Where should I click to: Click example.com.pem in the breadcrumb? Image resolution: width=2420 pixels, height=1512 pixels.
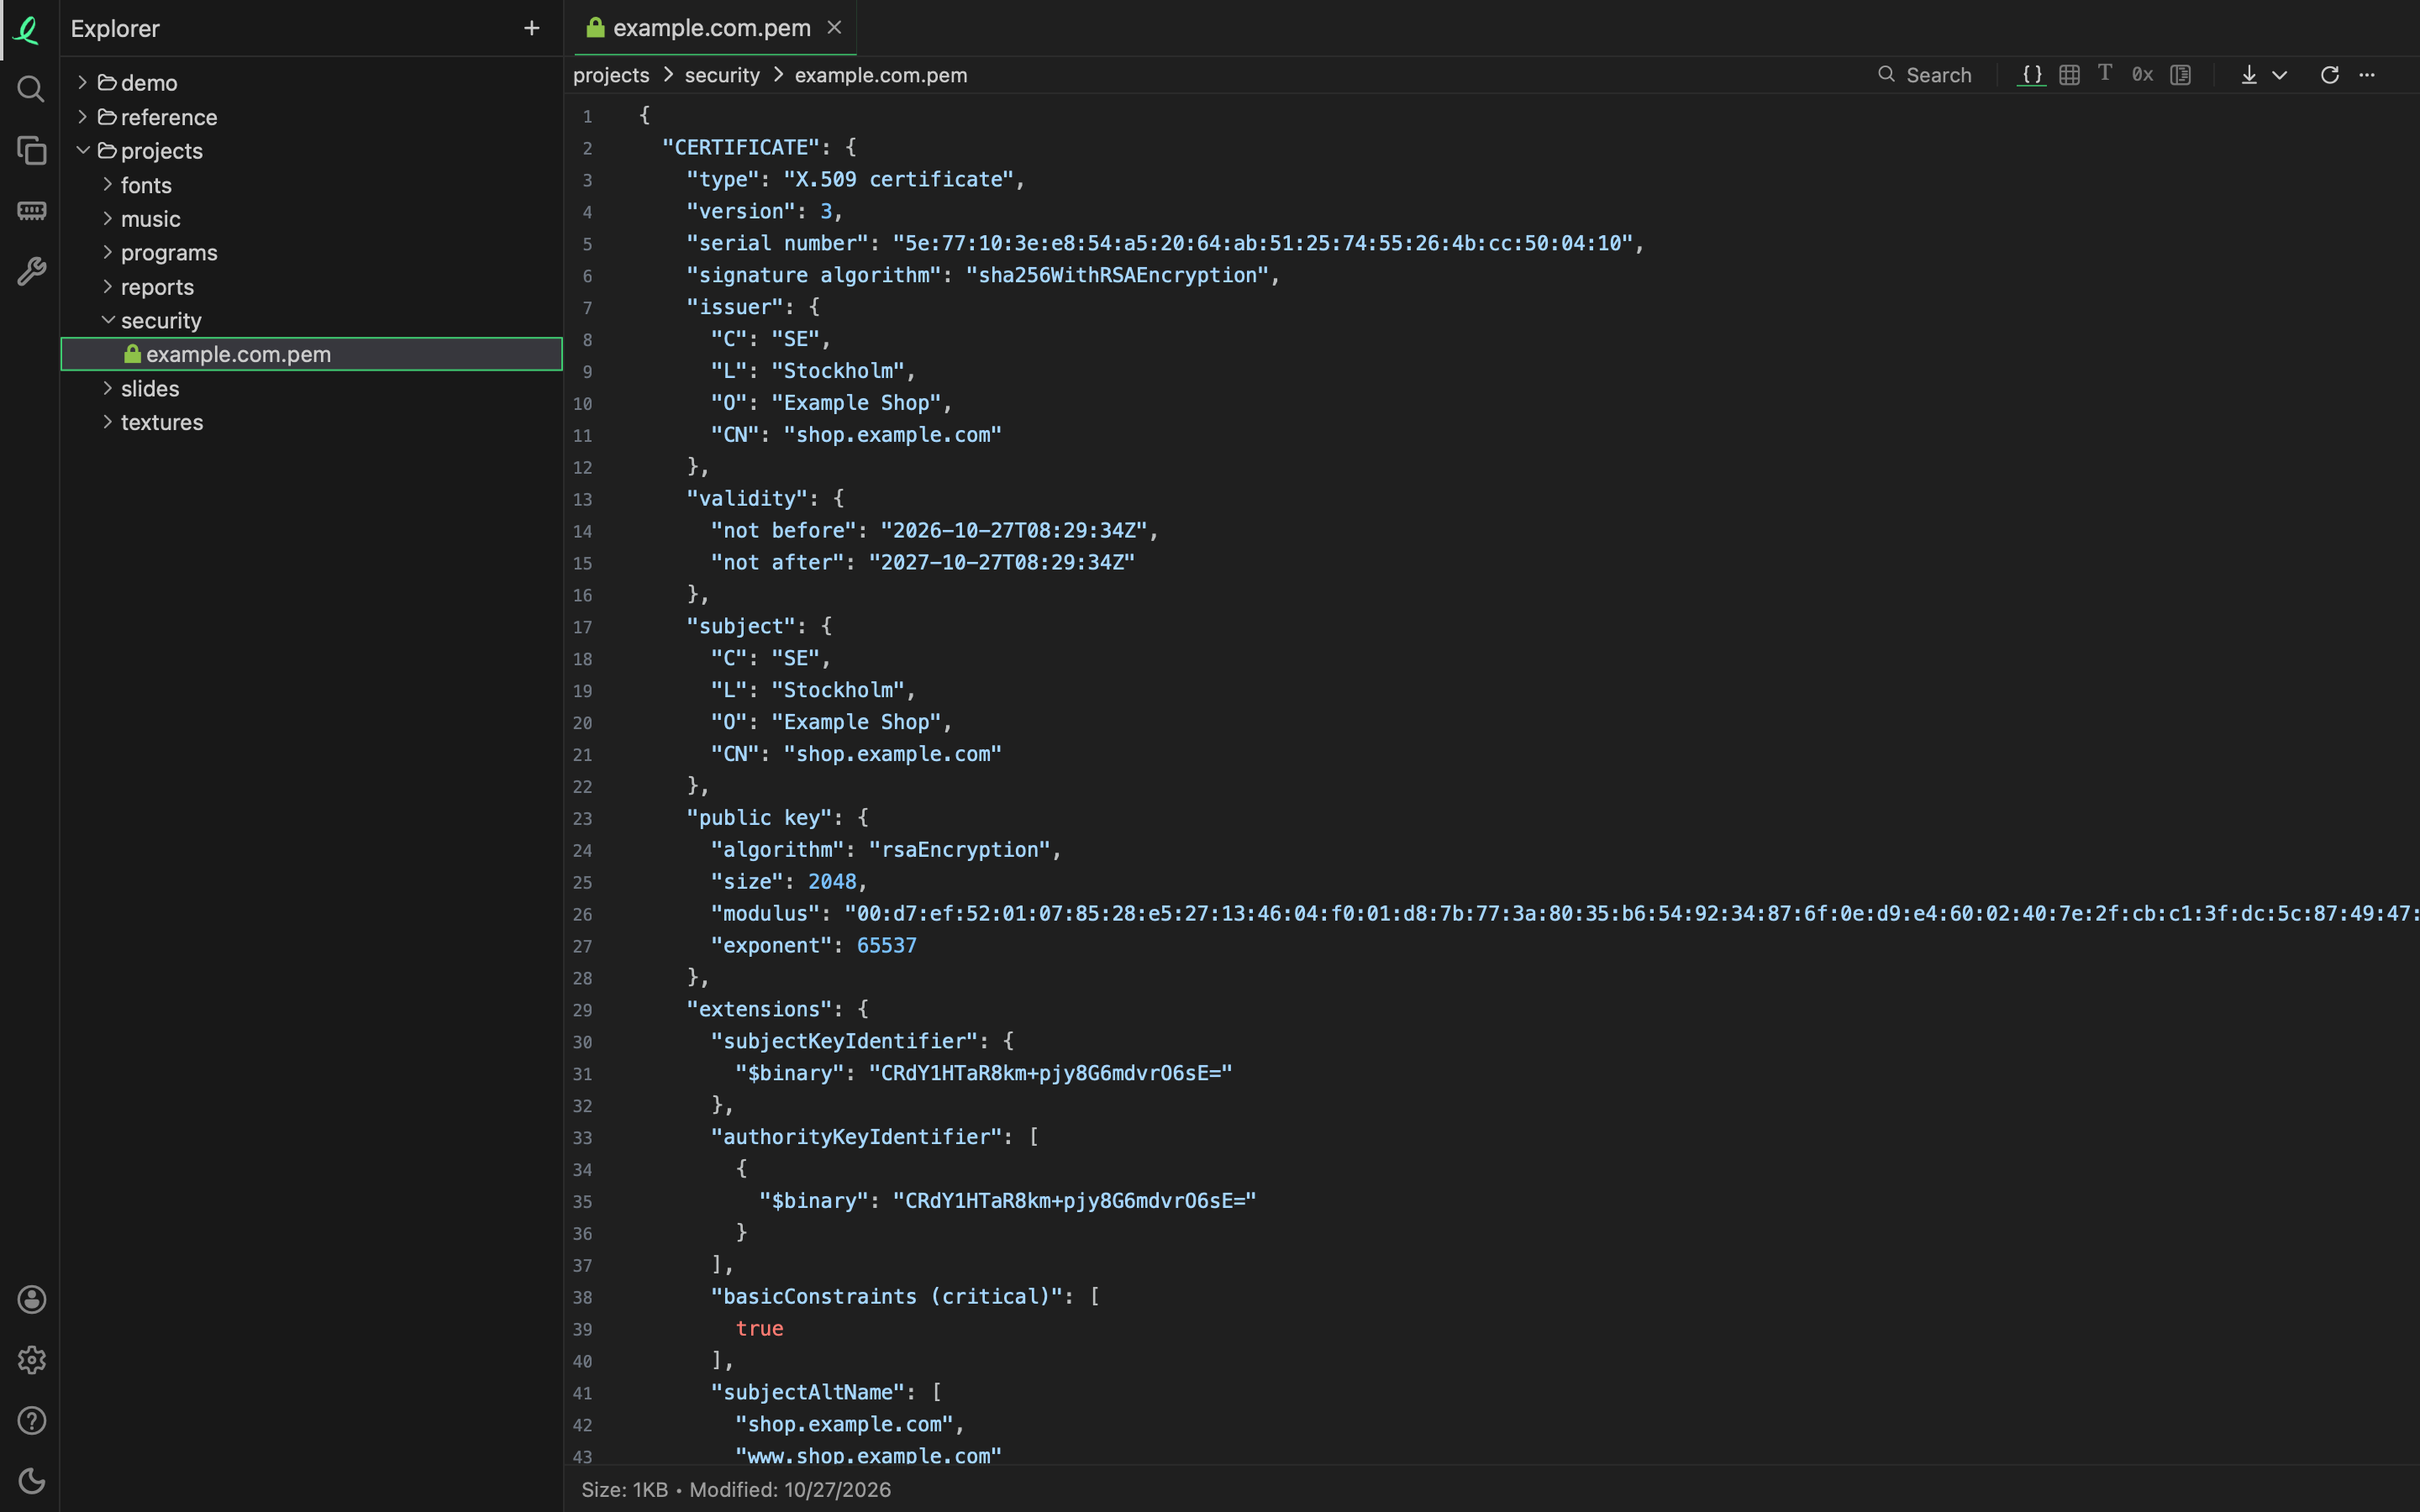coord(880,75)
